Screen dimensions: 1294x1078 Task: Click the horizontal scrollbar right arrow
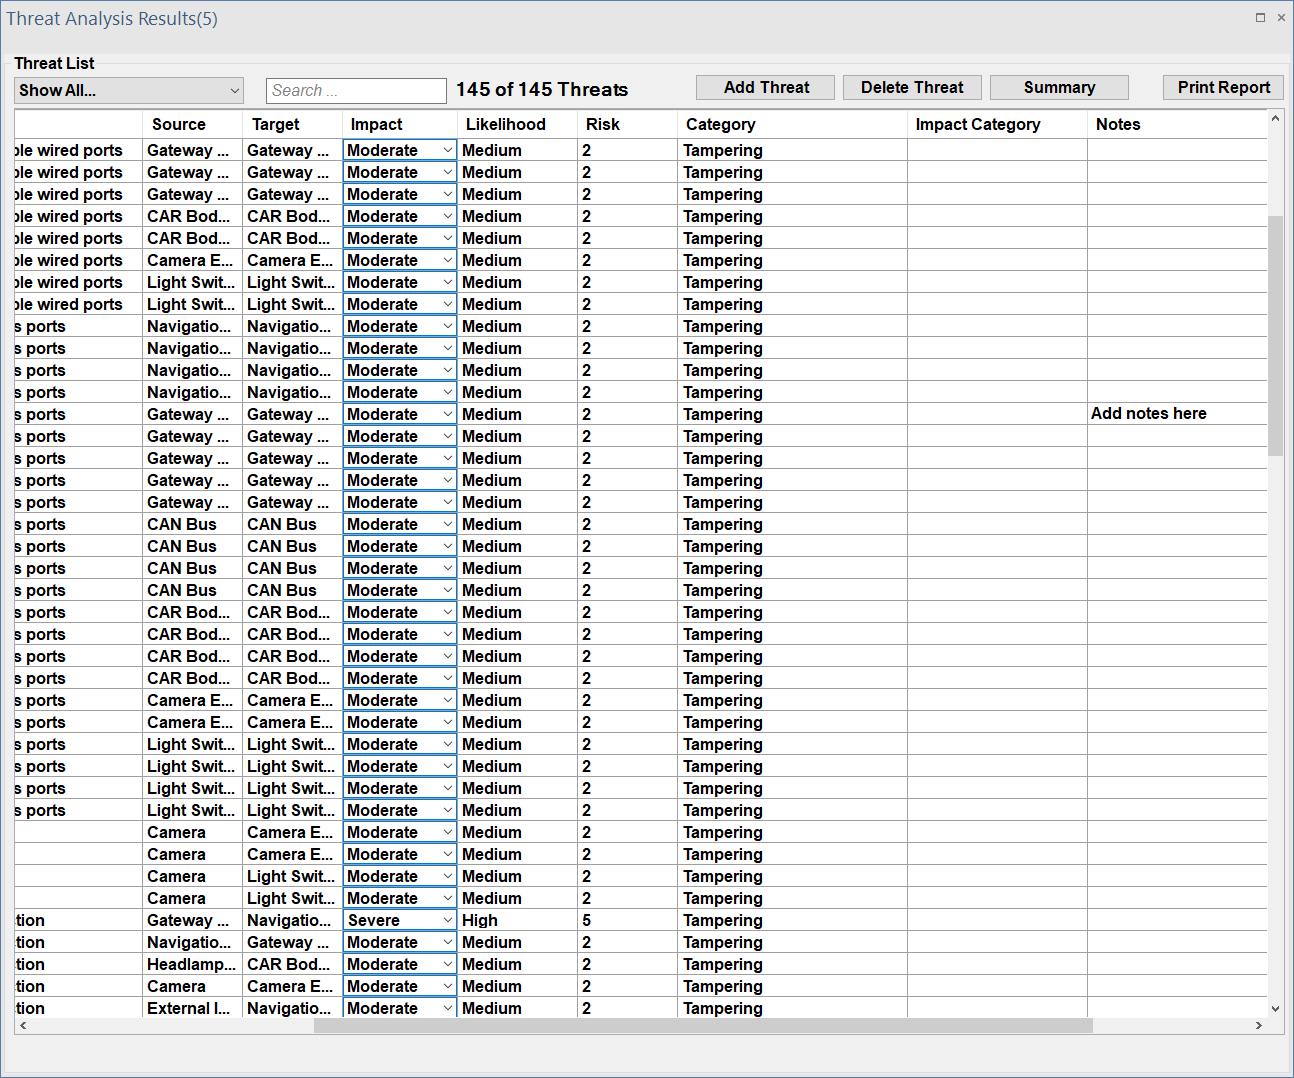(1259, 1026)
